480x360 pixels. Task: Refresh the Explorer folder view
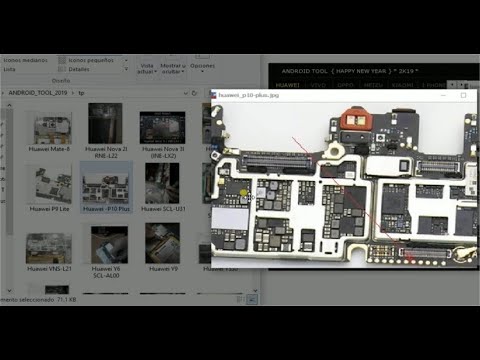click(194, 93)
